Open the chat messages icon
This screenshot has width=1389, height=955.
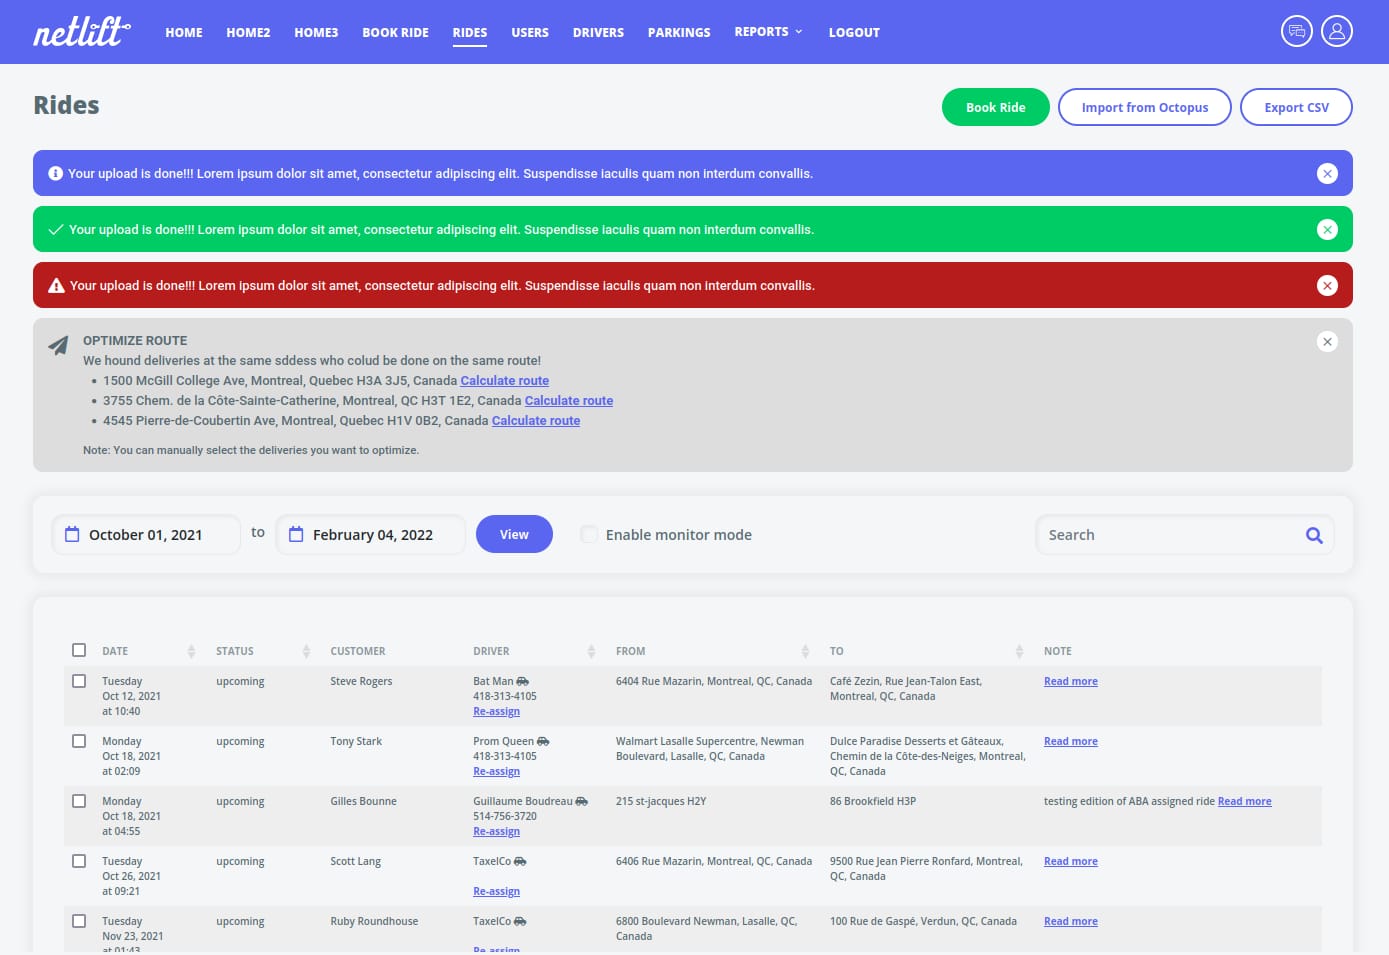pyautogui.click(x=1297, y=31)
